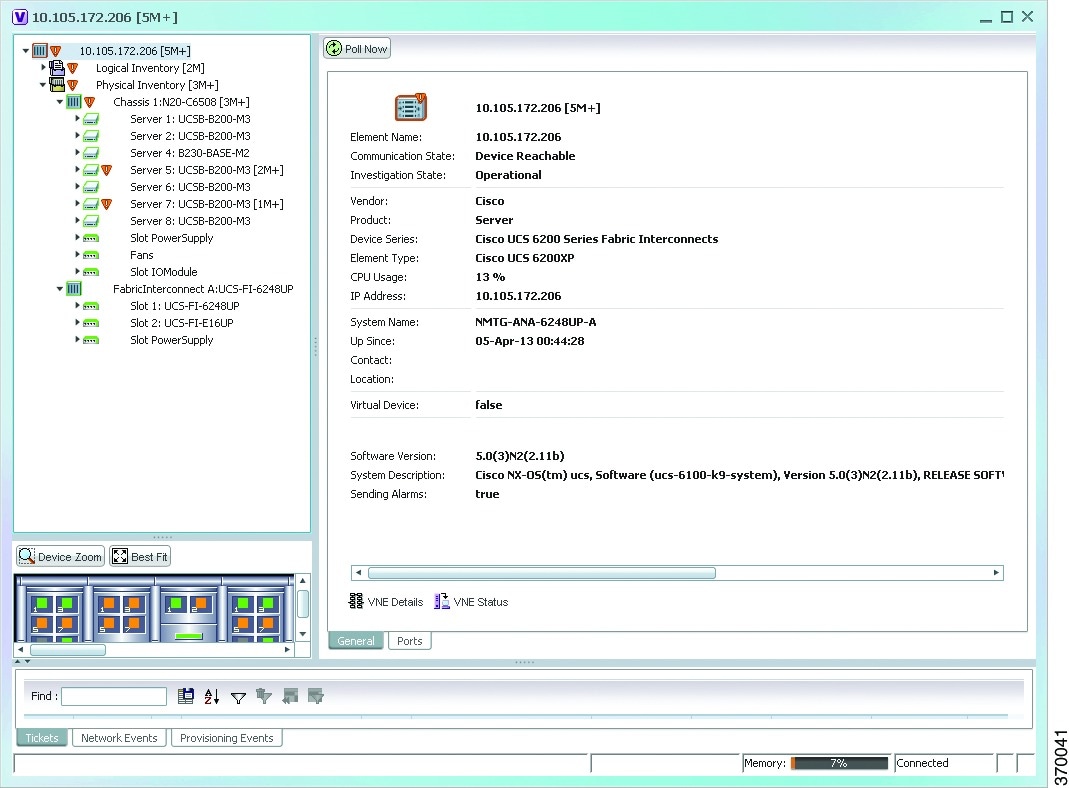The image size is (1069, 788).
Task: Click the Memory 7% usage bar
Action: coord(839,763)
